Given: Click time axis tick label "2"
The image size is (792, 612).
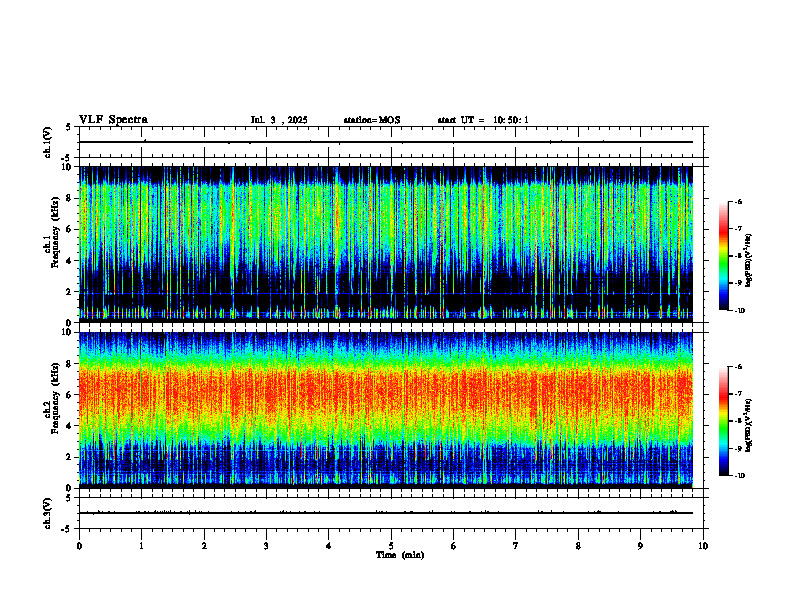Looking at the screenshot, I should pos(204,546).
